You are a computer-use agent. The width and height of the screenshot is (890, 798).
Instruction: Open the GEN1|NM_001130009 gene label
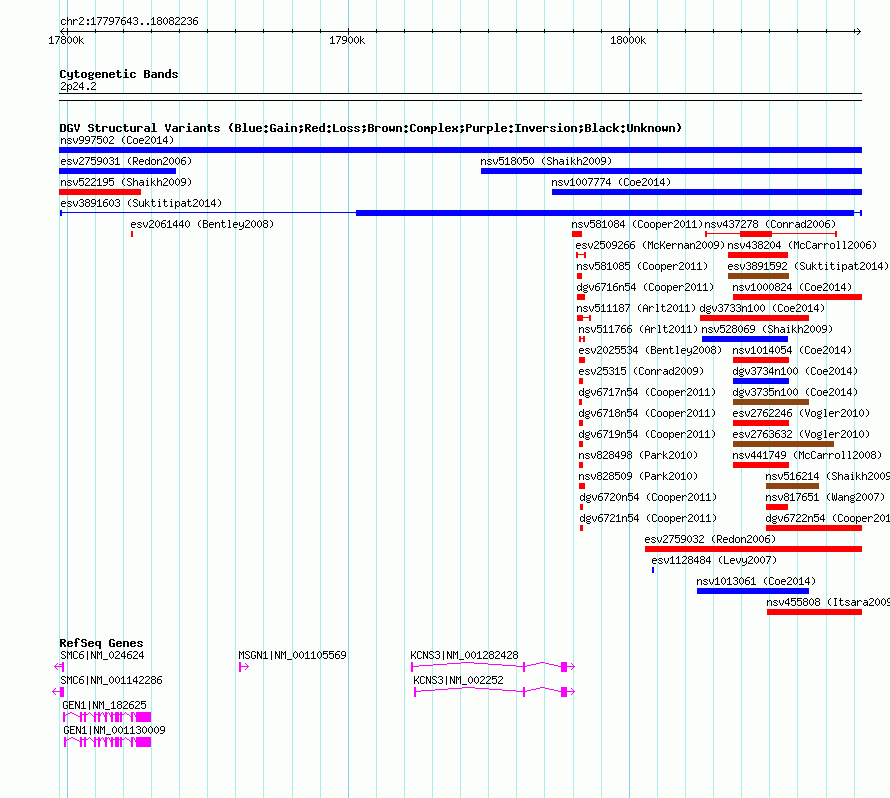[x=114, y=730]
